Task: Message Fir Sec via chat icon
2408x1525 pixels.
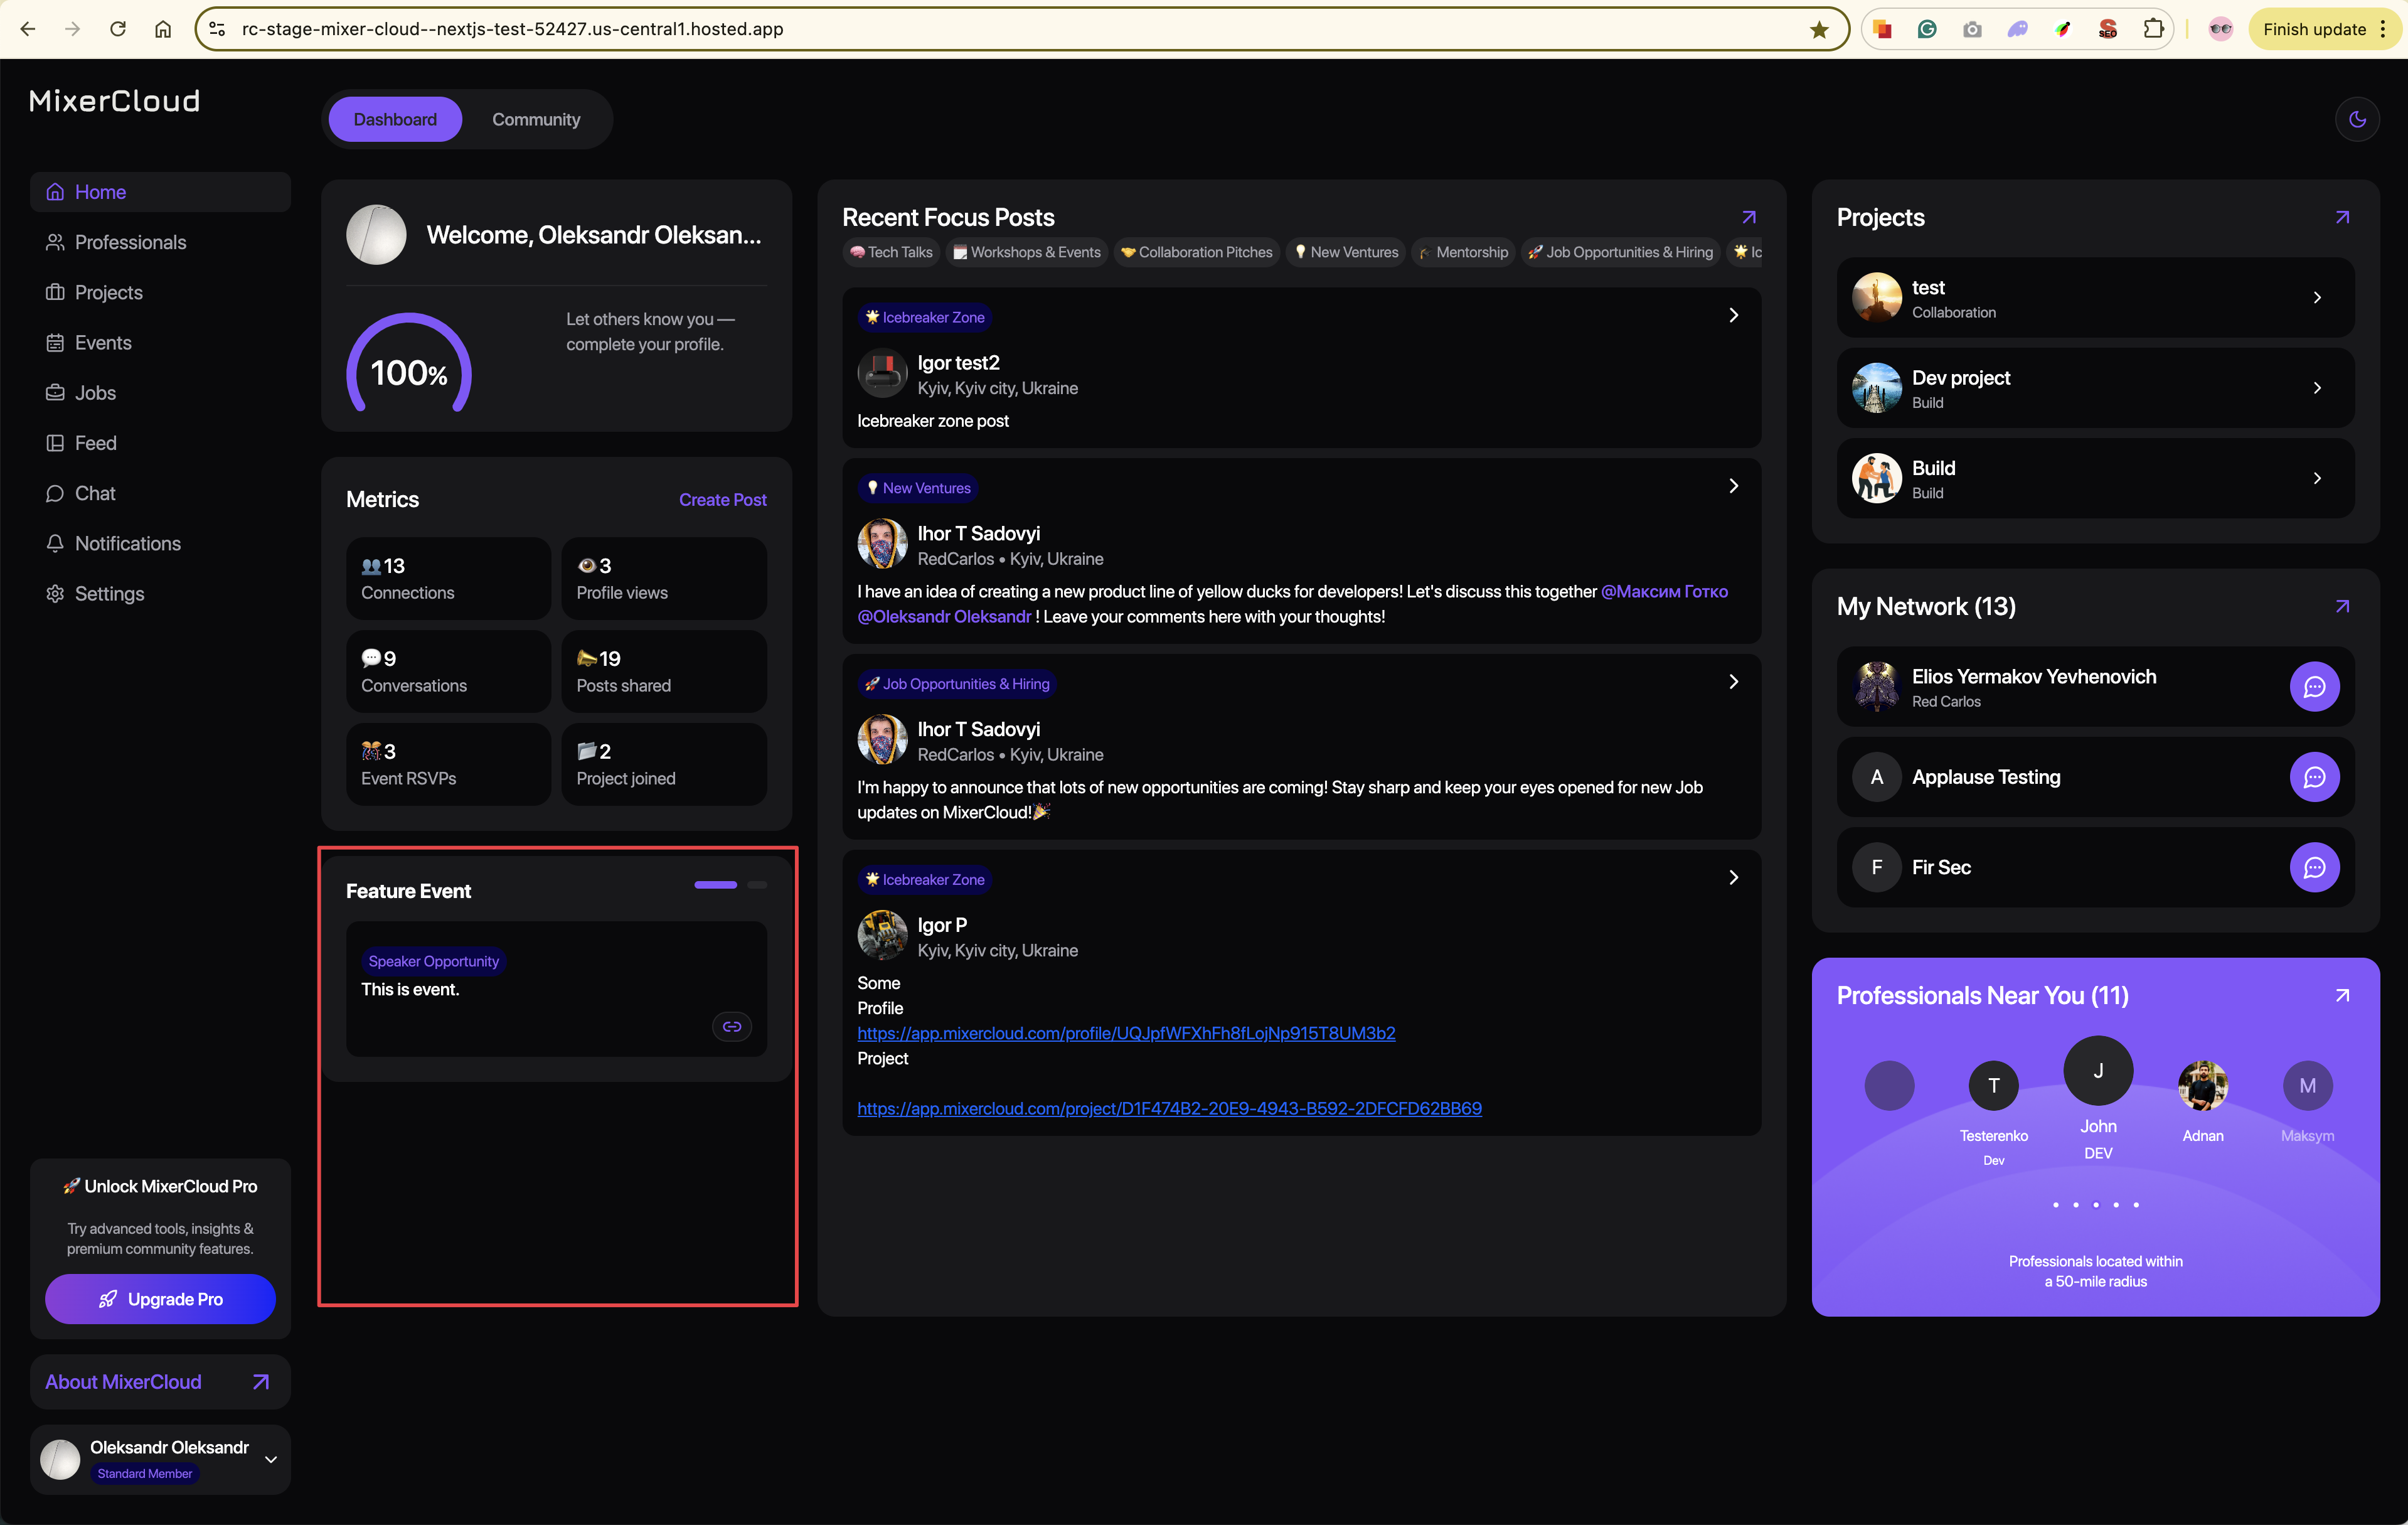Action: click(2314, 868)
